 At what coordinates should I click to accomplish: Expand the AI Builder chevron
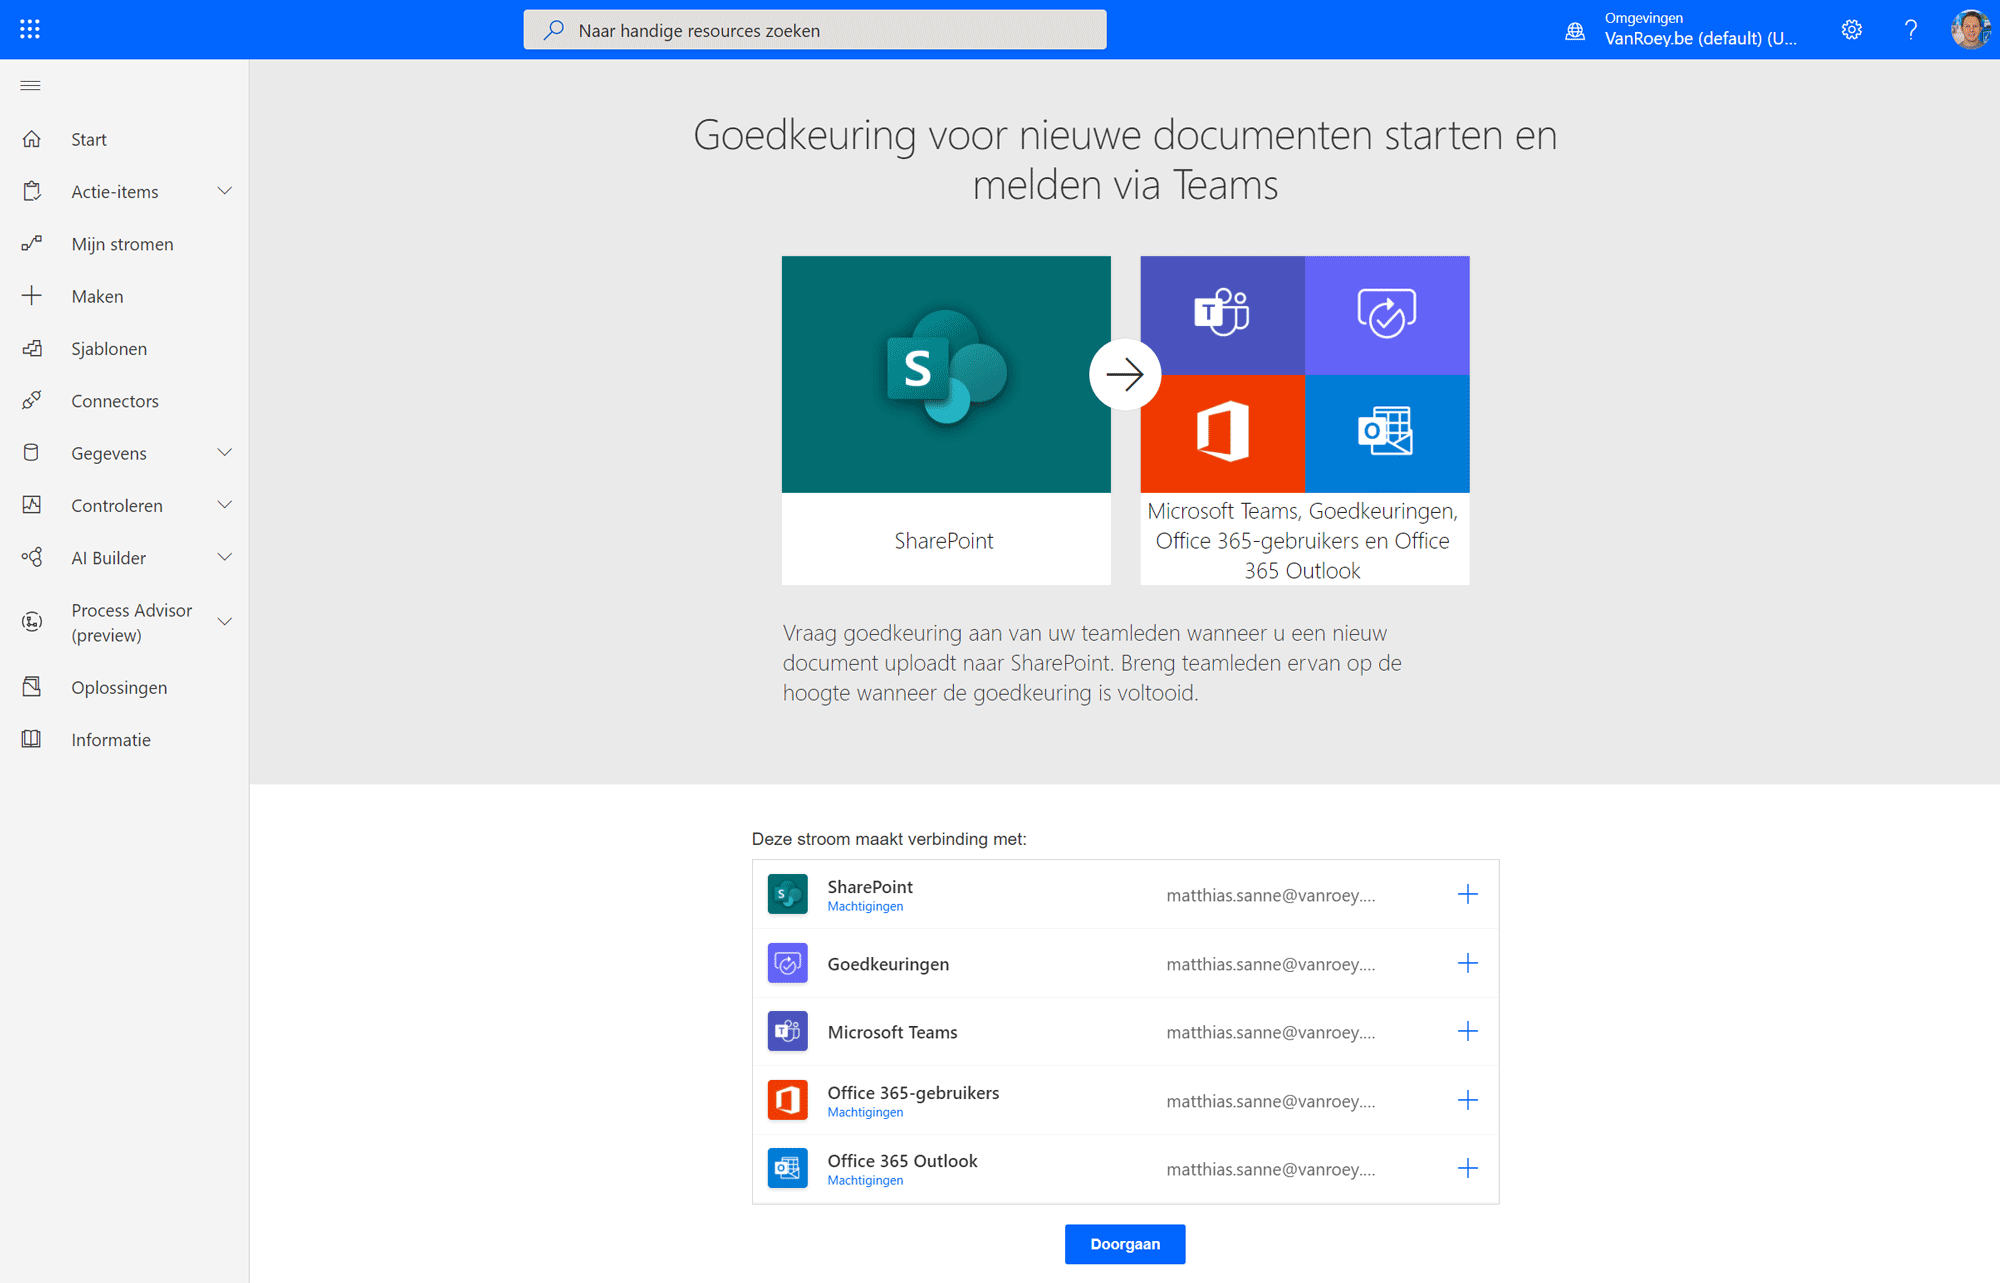coord(225,557)
